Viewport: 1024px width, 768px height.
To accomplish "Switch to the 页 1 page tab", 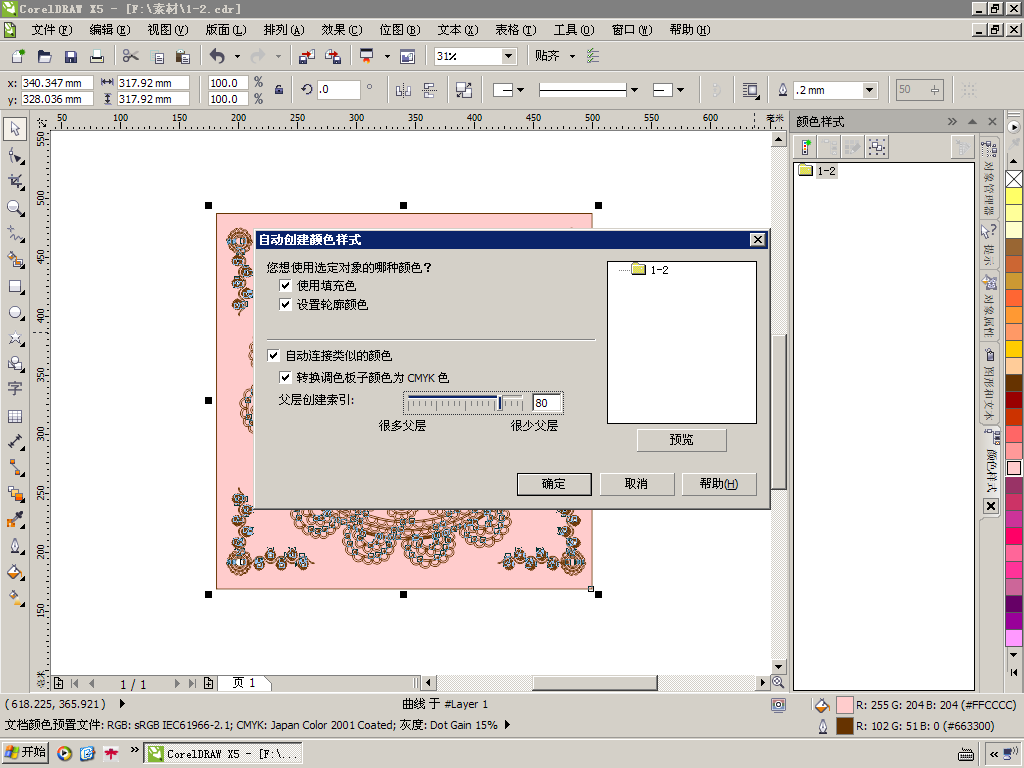I will [244, 683].
